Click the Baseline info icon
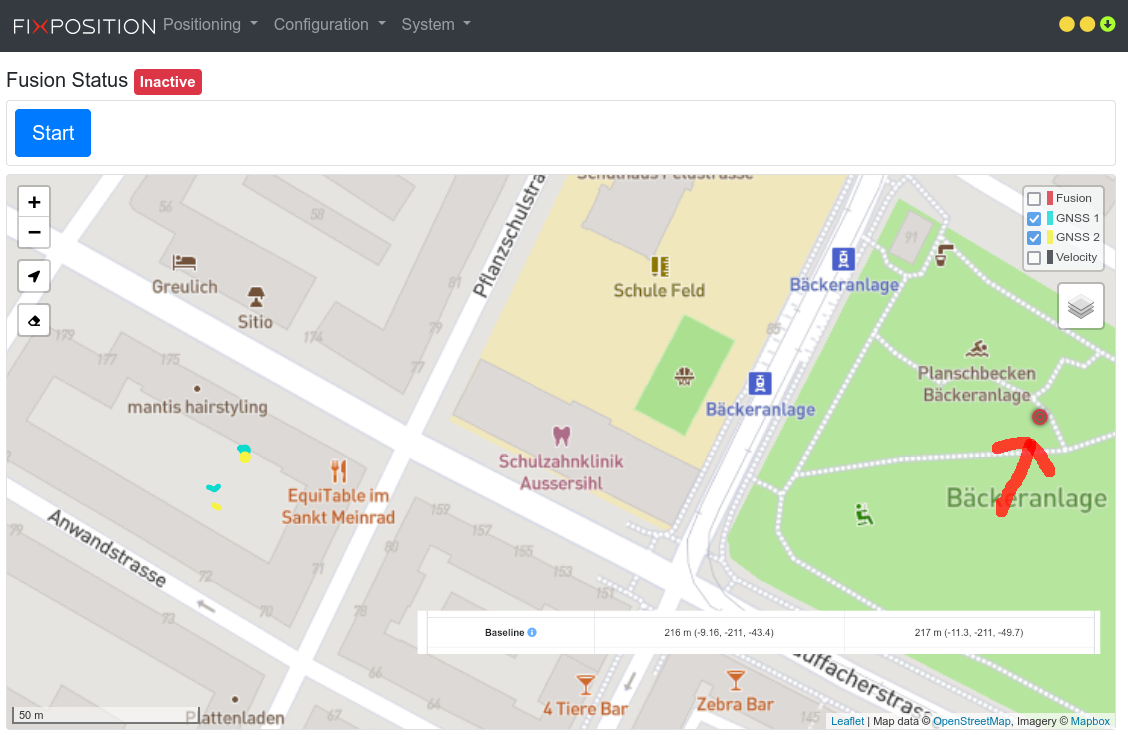 point(532,632)
